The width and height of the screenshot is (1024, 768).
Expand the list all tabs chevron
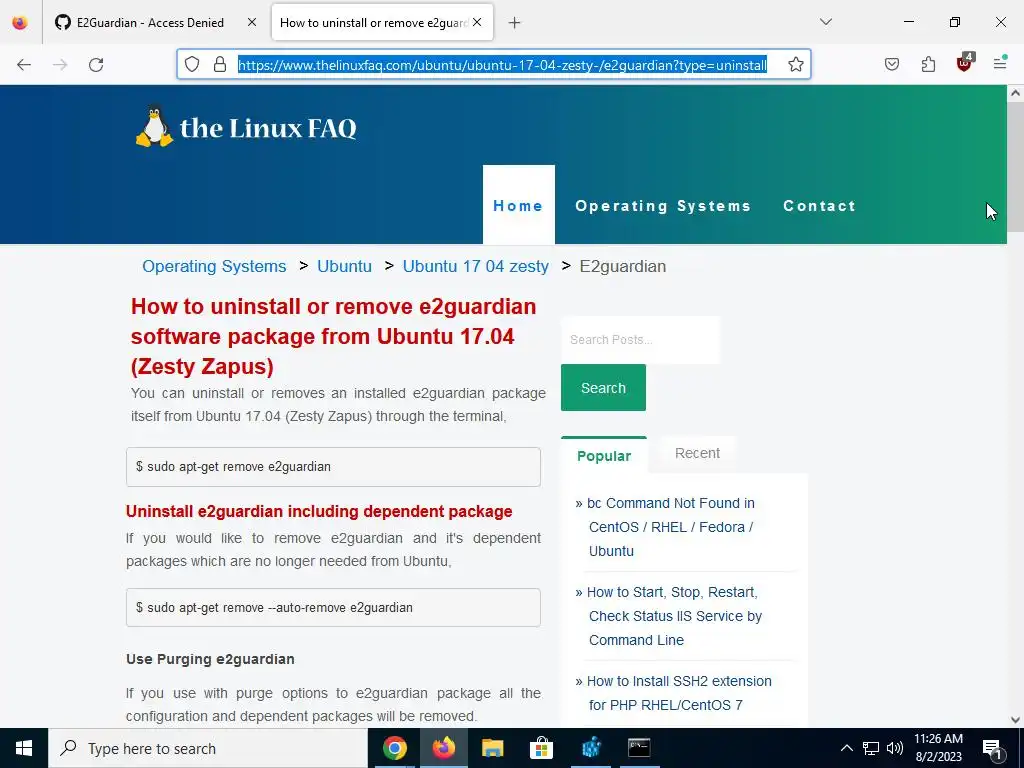pos(826,22)
